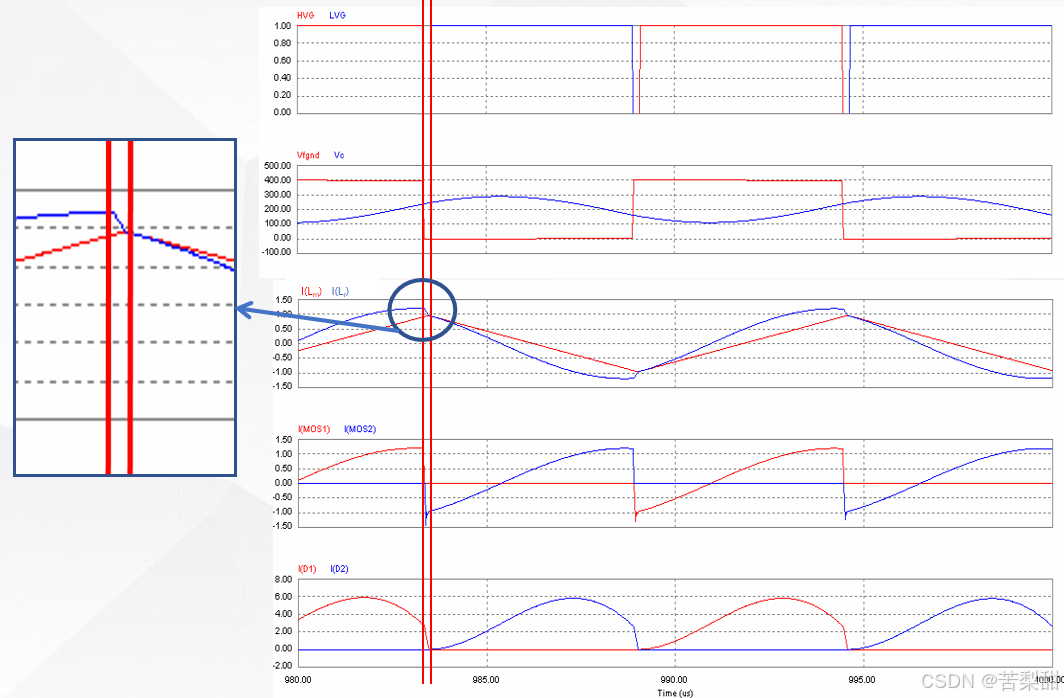The image size is (1064, 698).
Task: Click the 2.00 value on I(D1) axis
Action: (x=284, y=632)
